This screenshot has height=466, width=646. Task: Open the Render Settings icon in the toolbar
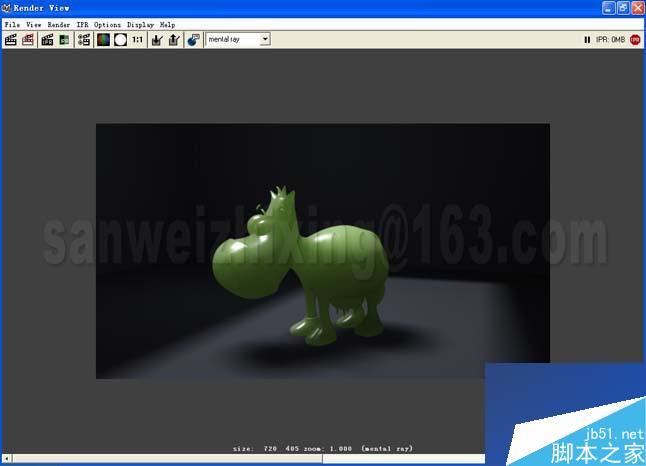click(84, 40)
